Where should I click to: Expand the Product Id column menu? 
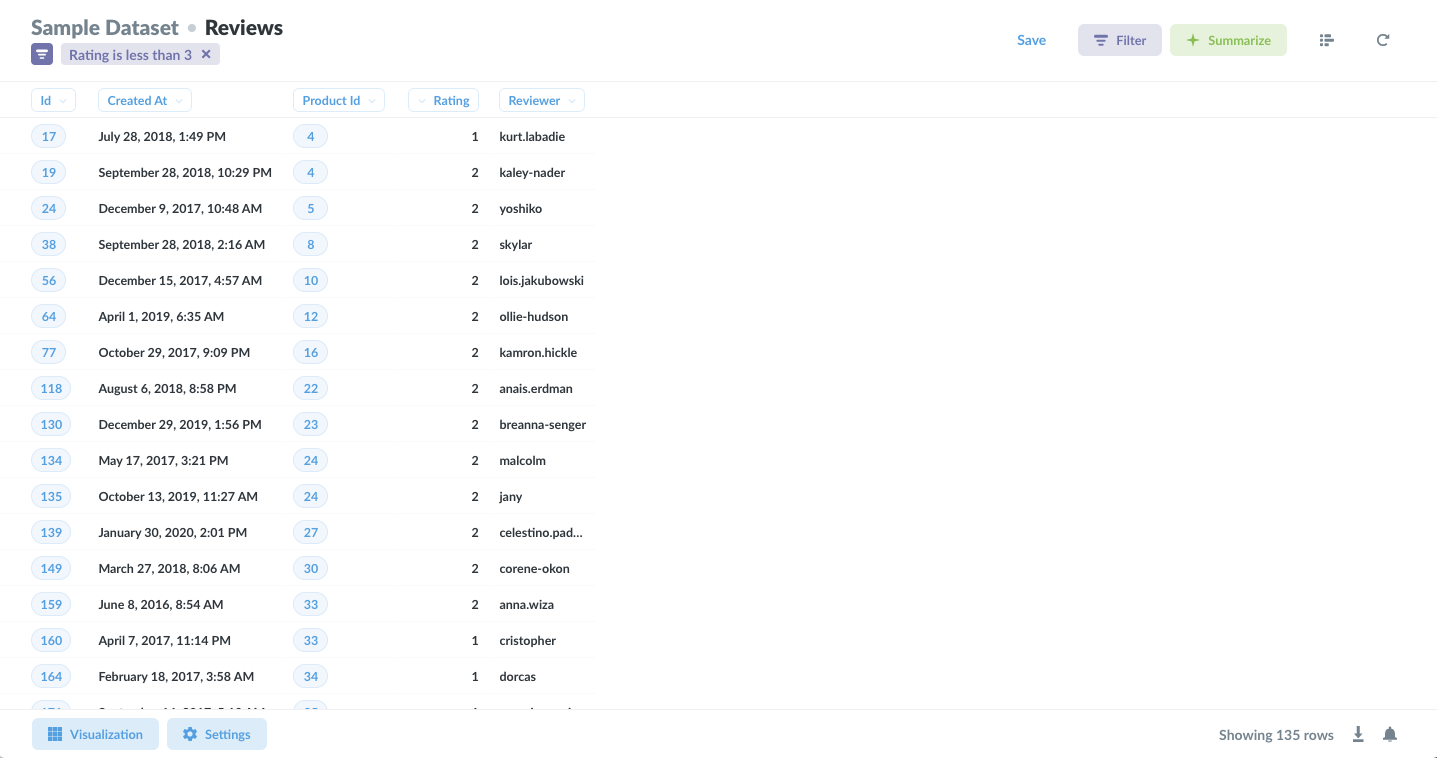(x=338, y=100)
